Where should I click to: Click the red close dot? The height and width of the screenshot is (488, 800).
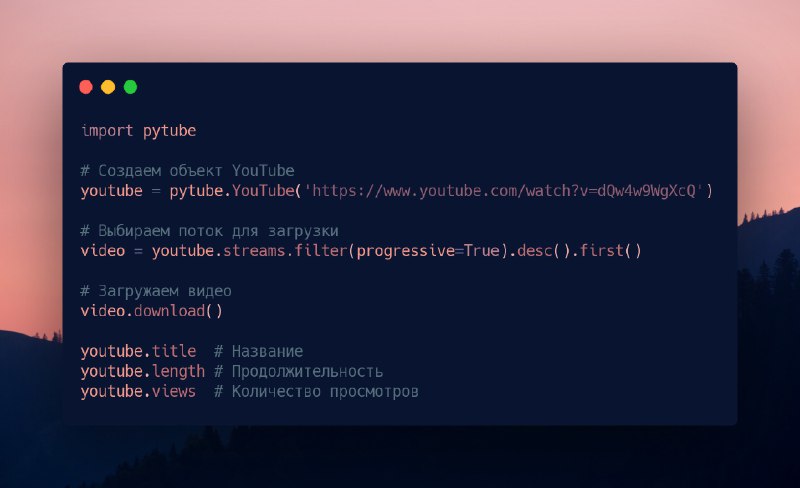coord(86,87)
